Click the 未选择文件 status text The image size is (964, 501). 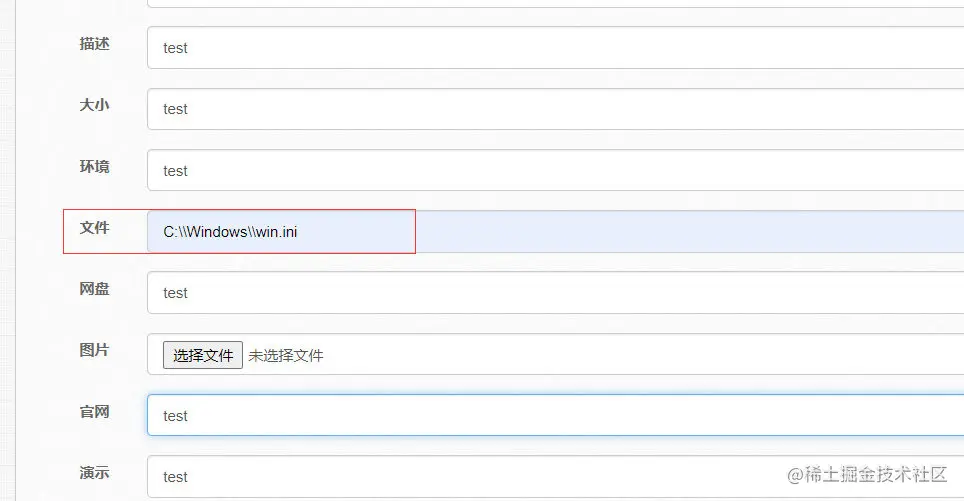tap(286, 355)
